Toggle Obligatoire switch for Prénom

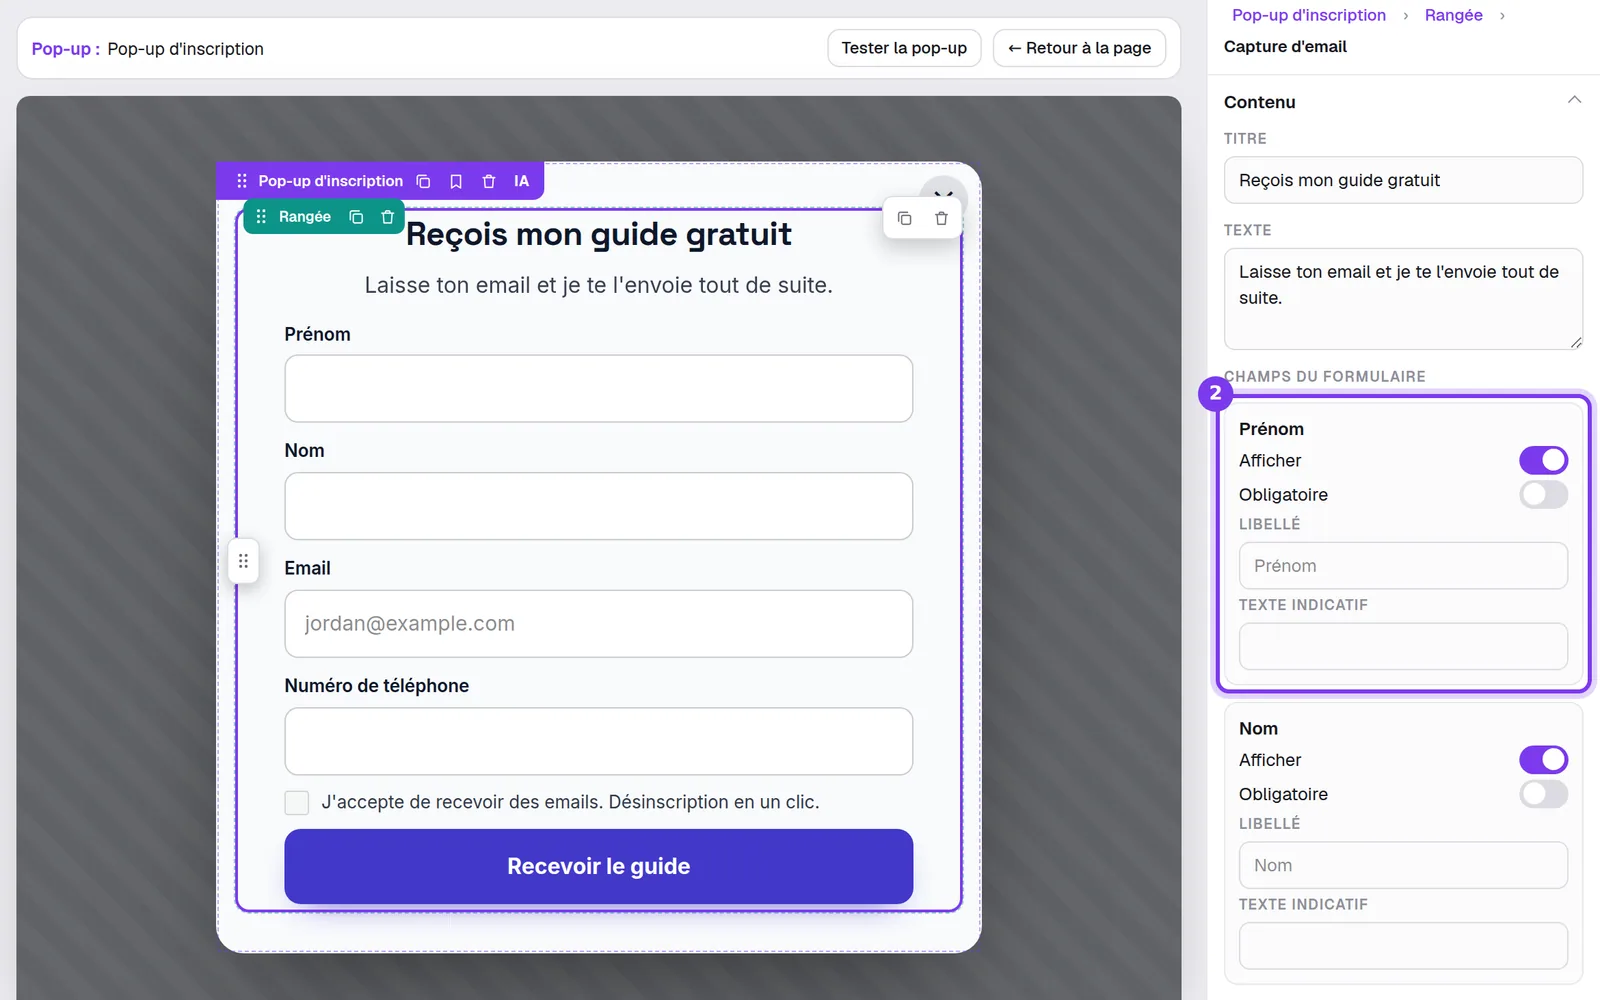coord(1543,494)
